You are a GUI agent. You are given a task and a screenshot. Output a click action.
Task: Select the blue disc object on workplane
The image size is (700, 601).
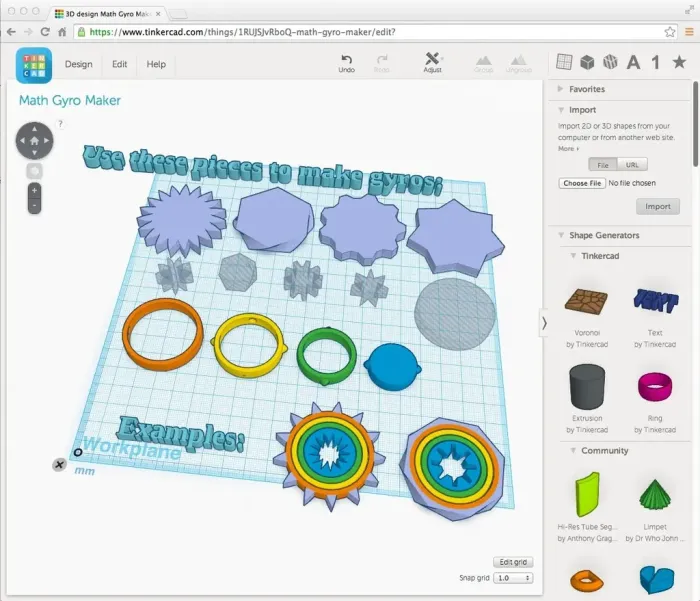[x=392, y=367]
